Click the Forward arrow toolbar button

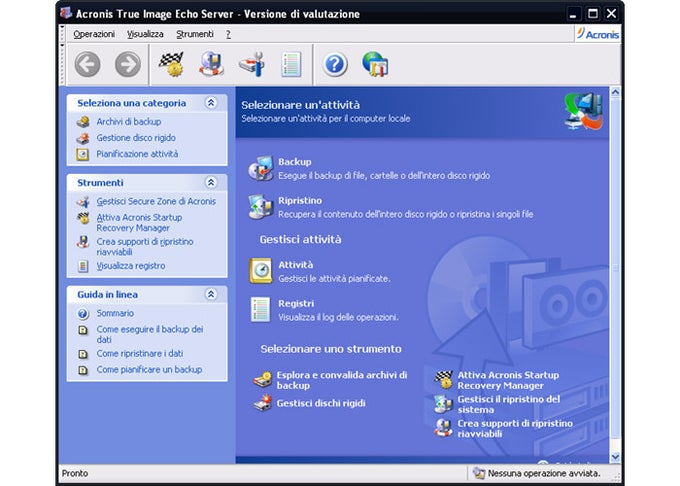click(128, 65)
